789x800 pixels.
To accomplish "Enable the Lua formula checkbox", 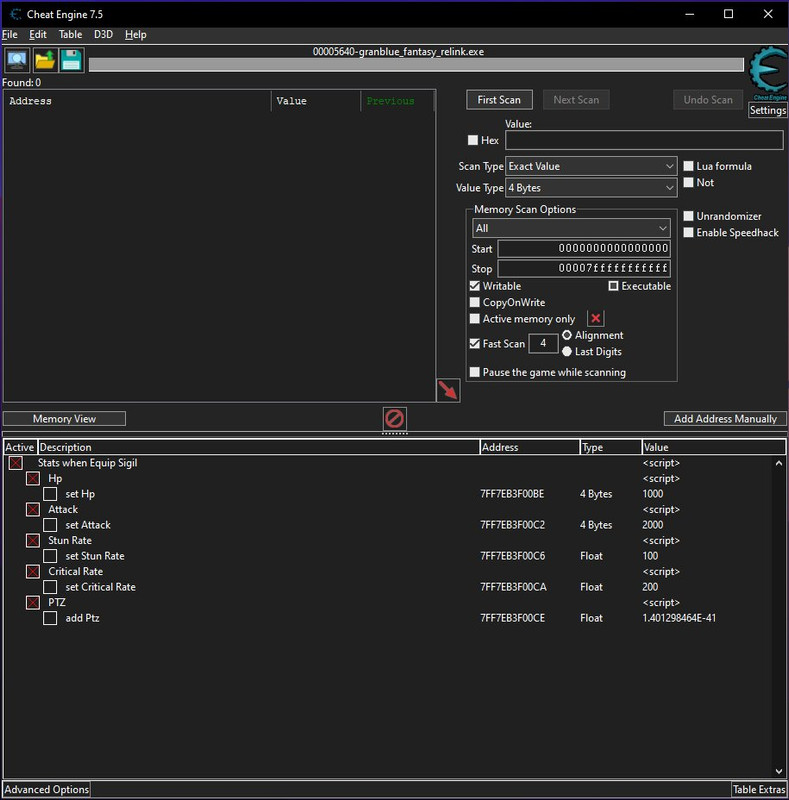I will tap(688, 166).
